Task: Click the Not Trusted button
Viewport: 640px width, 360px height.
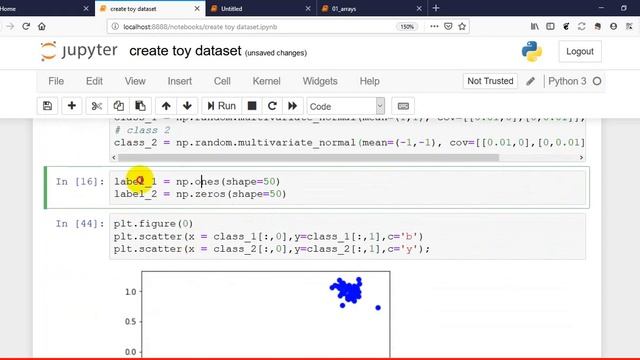Action: click(490, 81)
